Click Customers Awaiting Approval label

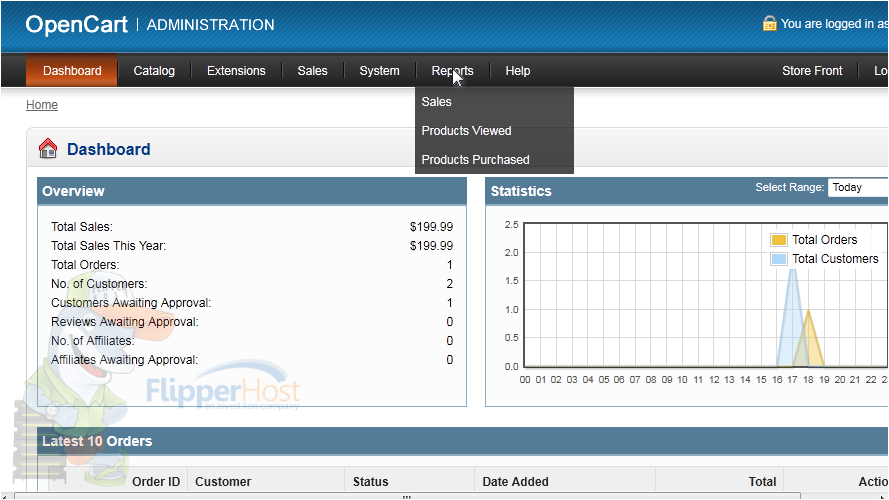coord(131,303)
